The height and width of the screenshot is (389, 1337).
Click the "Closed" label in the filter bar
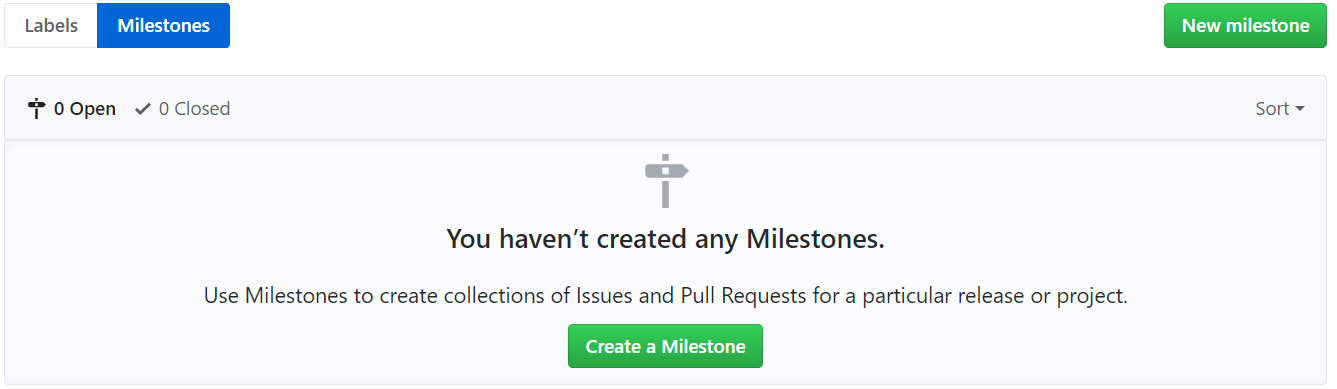click(x=203, y=109)
